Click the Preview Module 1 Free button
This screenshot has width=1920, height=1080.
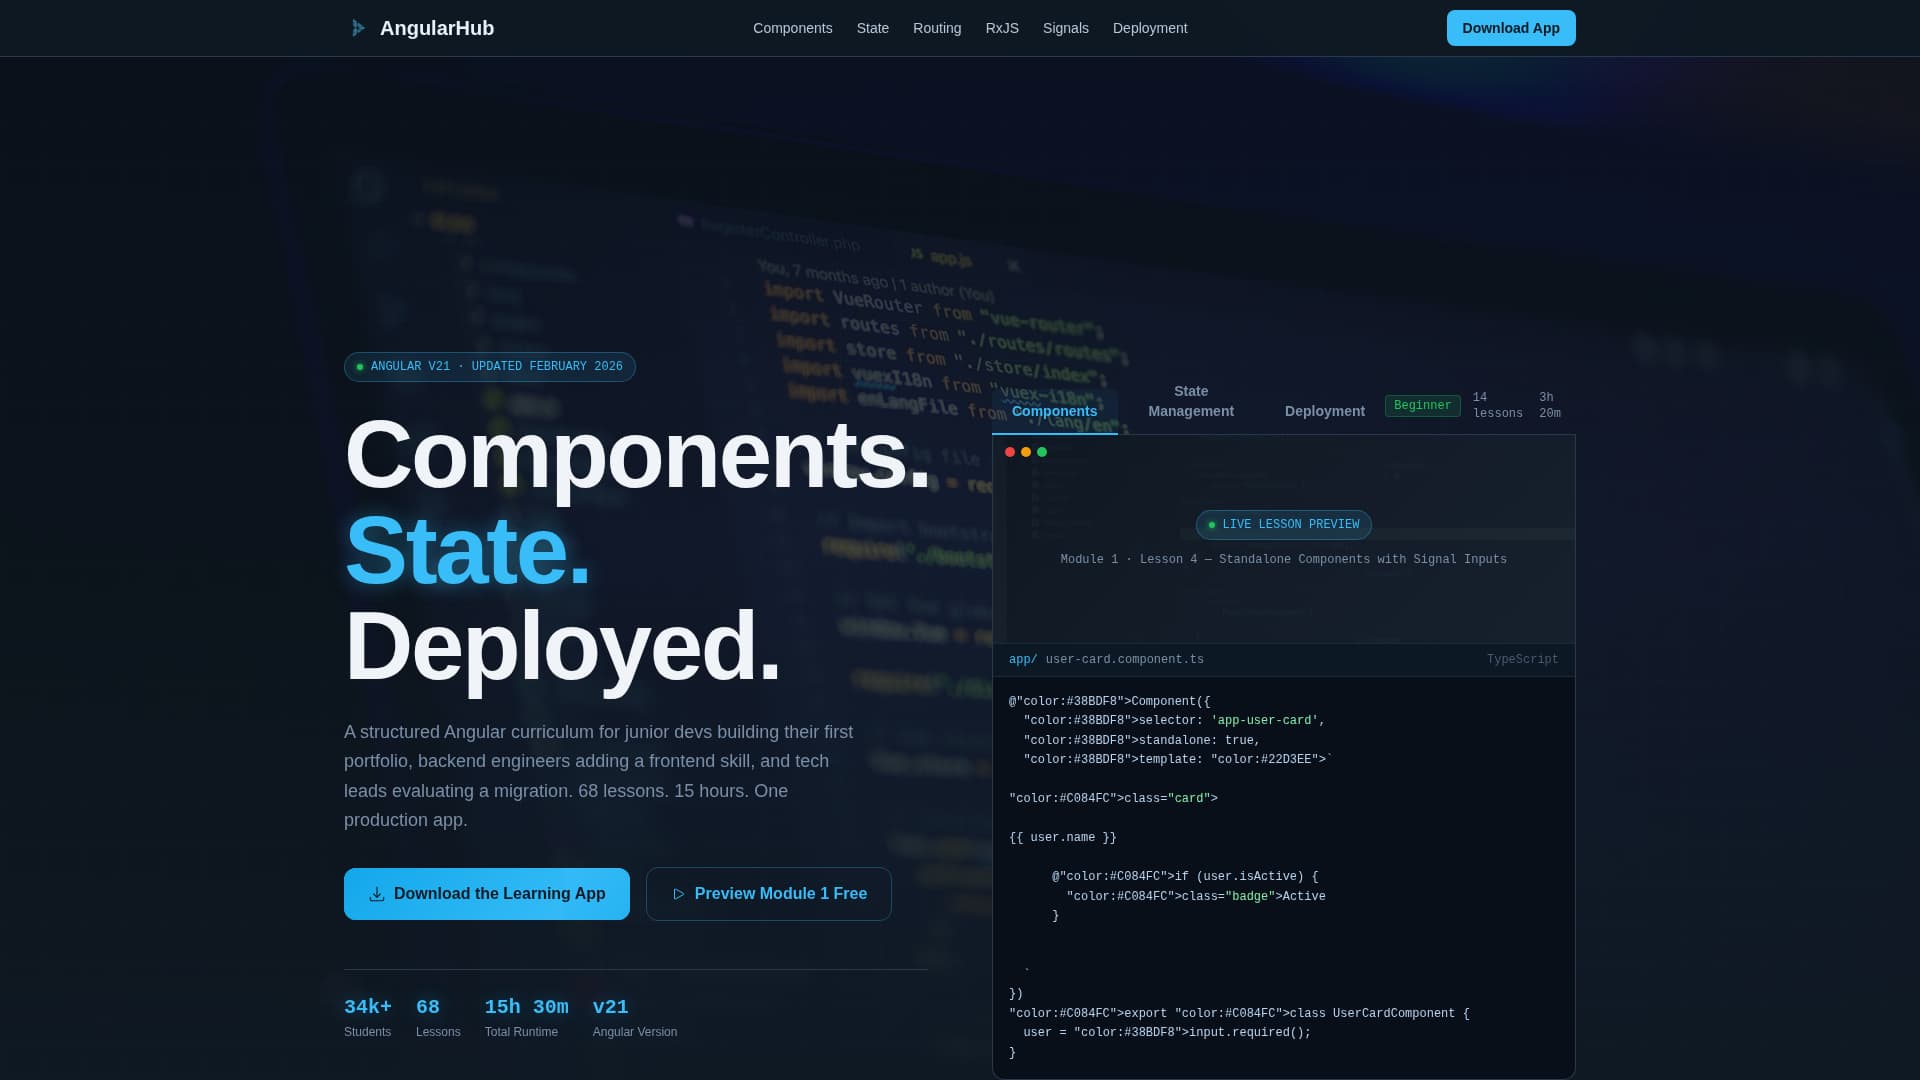click(x=768, y=893)
